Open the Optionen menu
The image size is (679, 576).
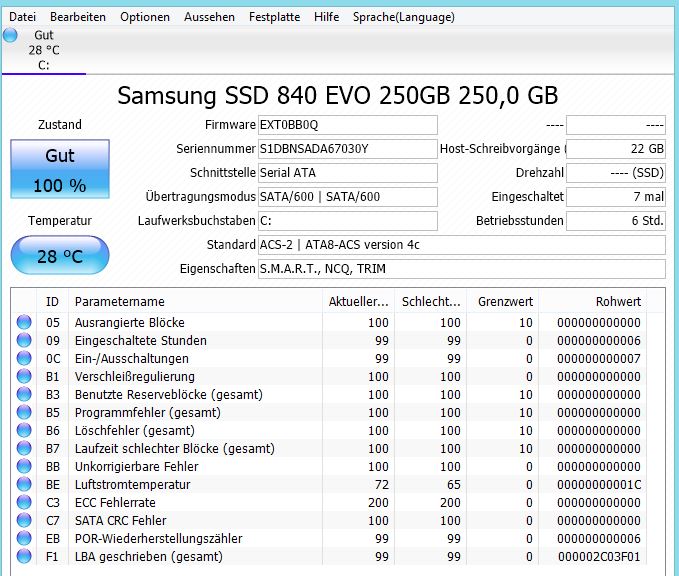[145, 17]
